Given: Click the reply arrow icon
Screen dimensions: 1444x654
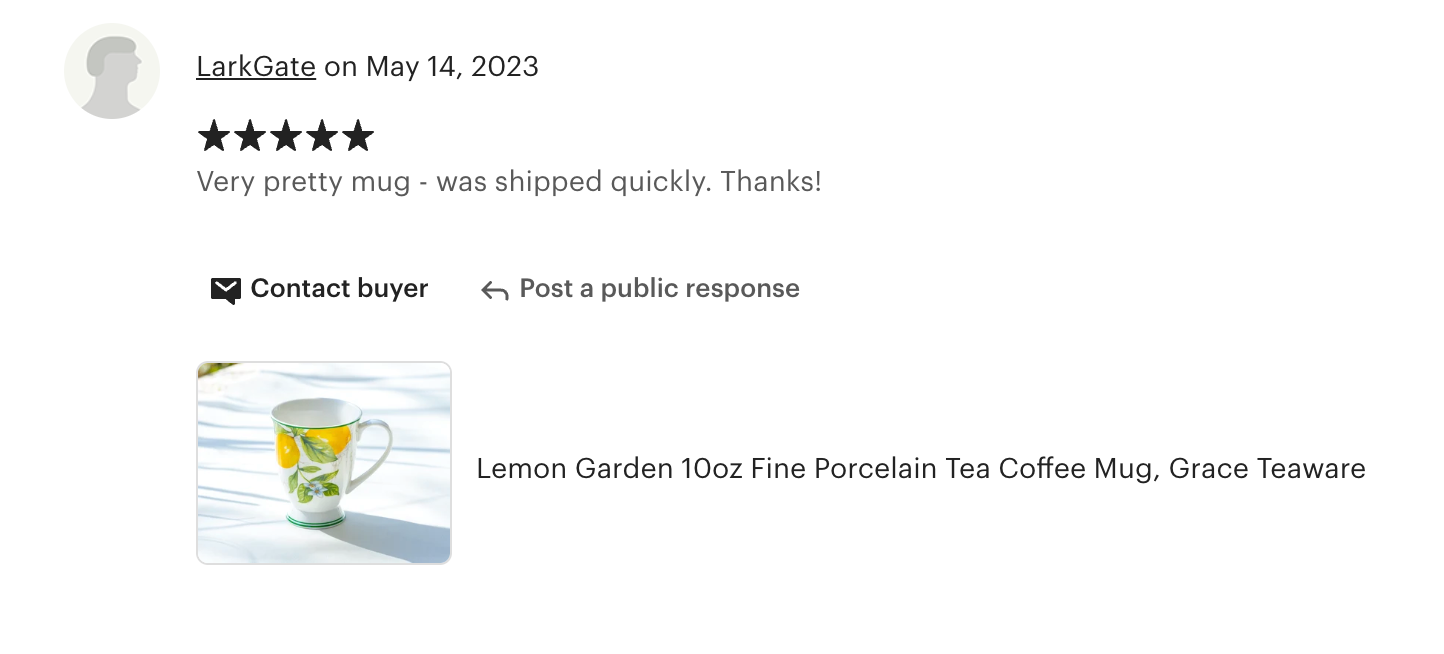Looking at the screenshot, I should 494,290.
